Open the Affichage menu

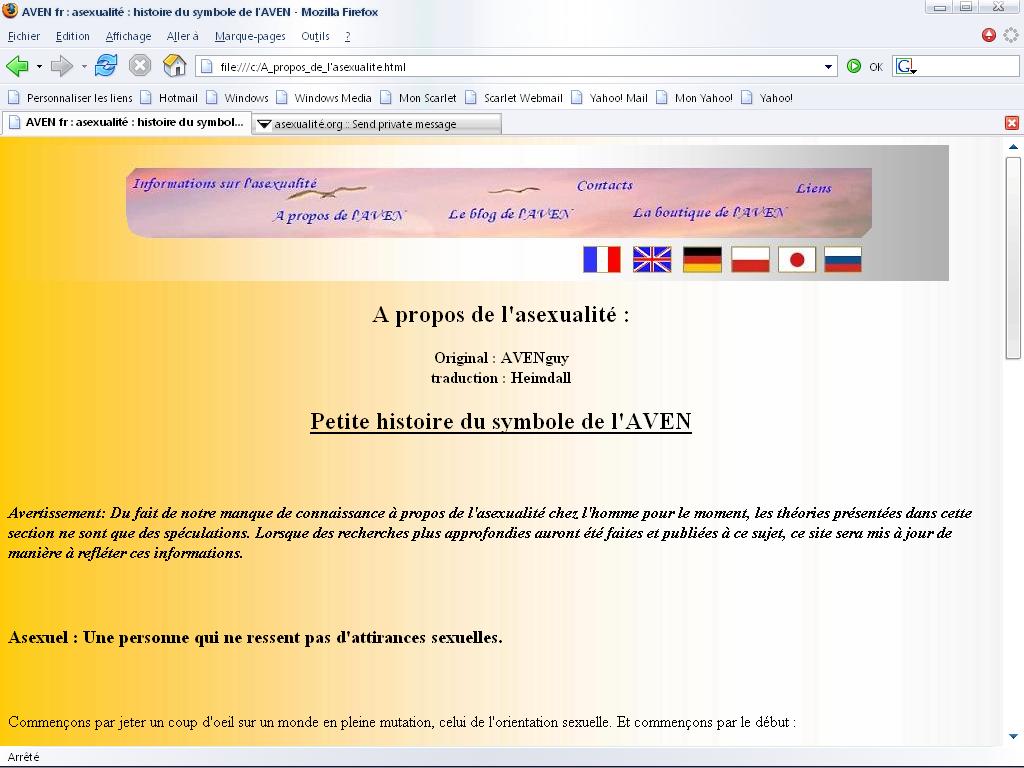point(128,37)
